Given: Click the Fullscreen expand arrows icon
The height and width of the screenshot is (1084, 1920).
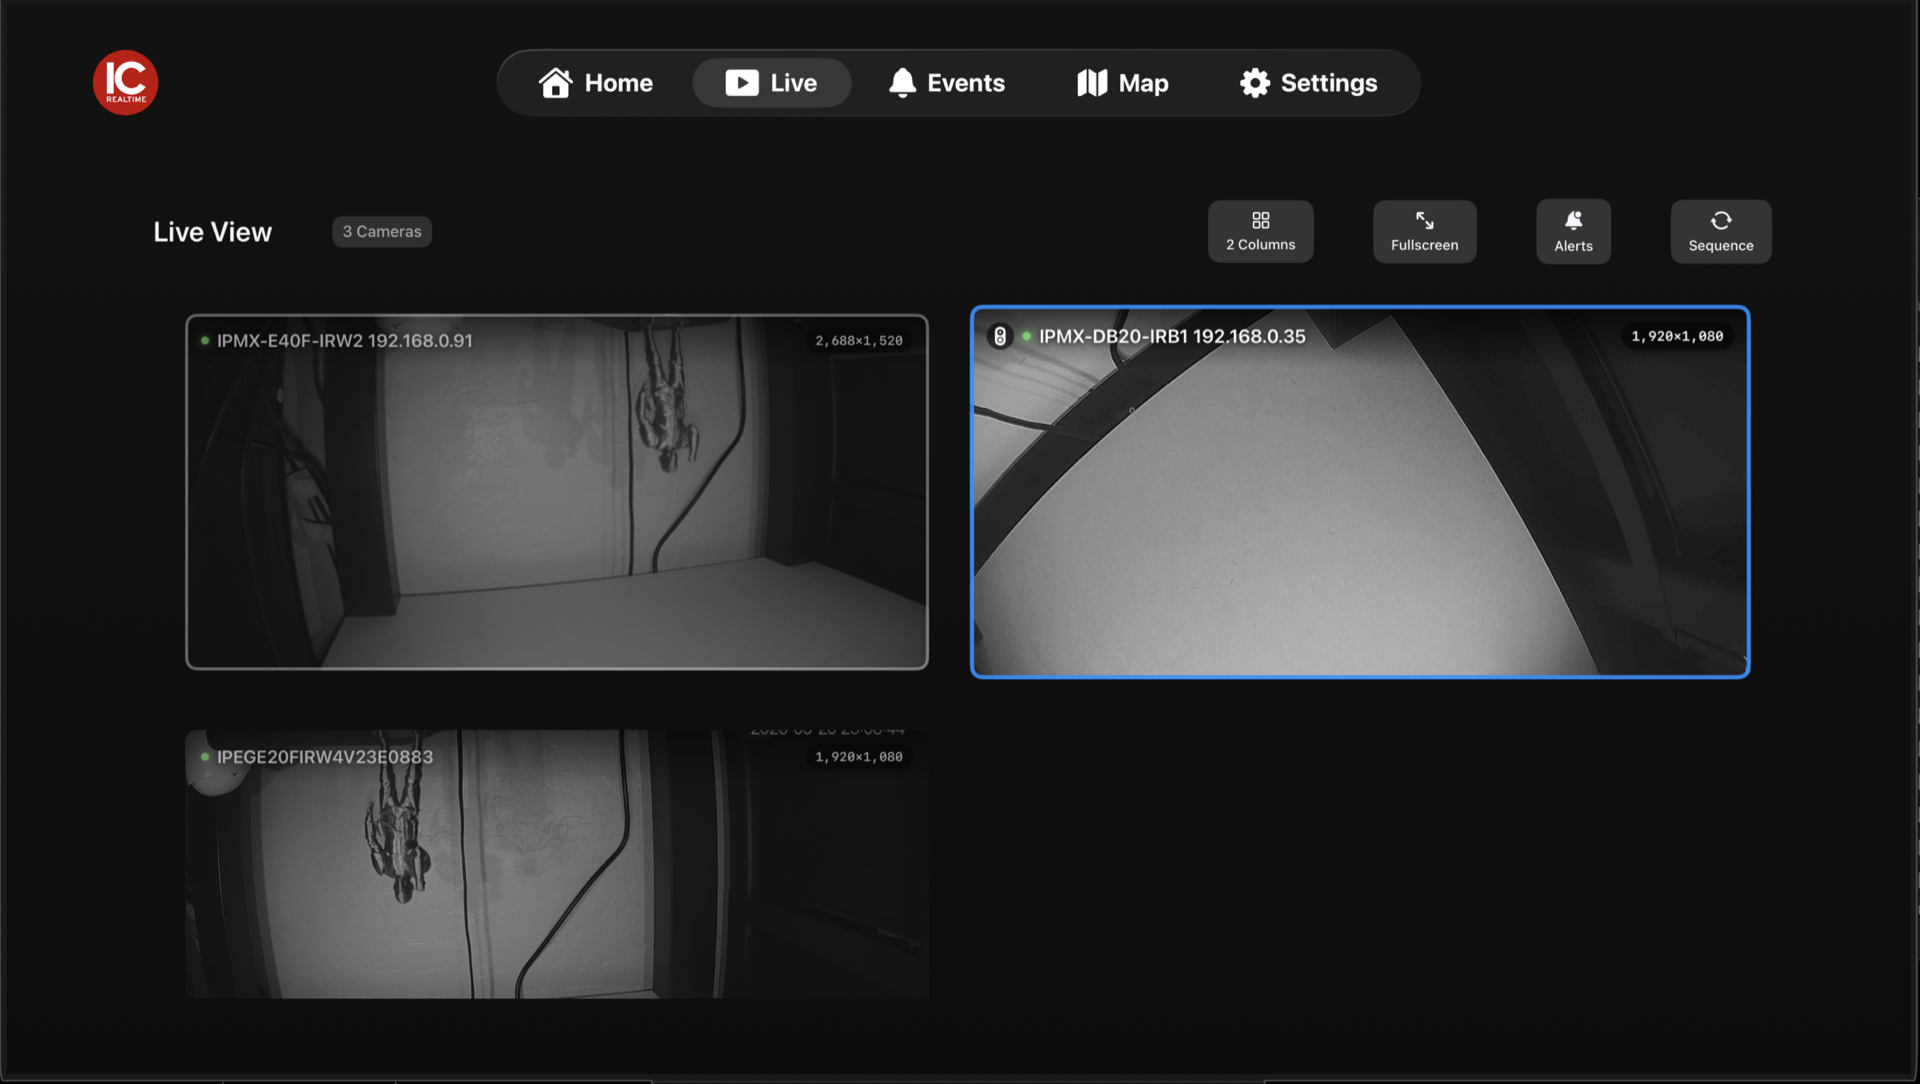Looking at the screenshot, I should 1425,220.
